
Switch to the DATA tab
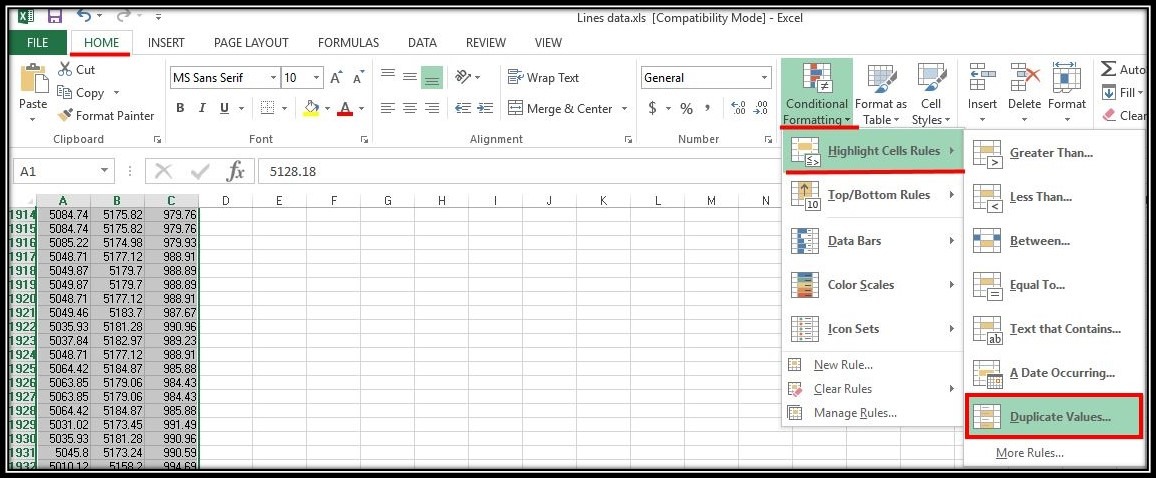click(x=422, y=43)
